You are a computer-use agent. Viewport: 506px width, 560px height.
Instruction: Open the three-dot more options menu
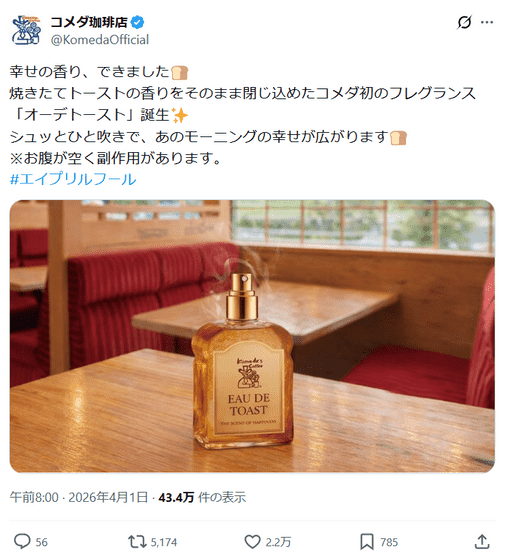click(x=487, y=22)
